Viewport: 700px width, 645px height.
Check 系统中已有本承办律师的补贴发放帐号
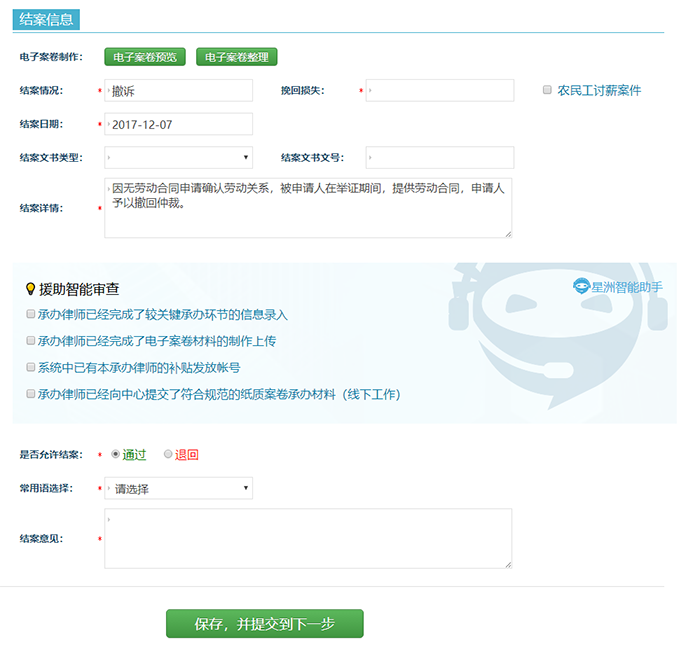30,367
